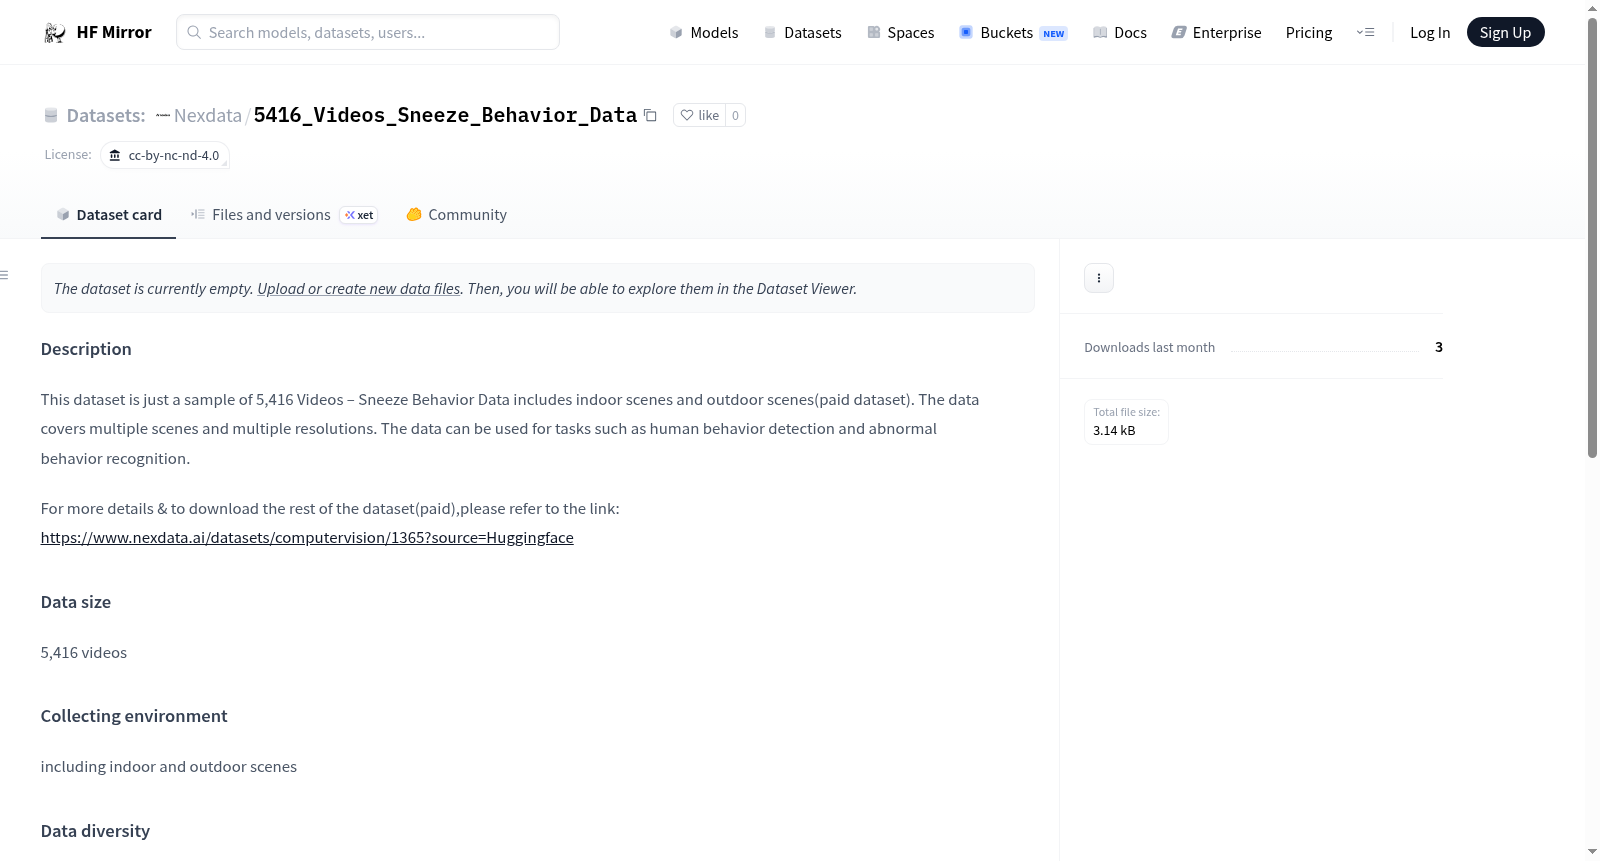Click the Data diversity heading
Image resolution: width=1600 pixels, height=861 pixels.
[x=95, y=831]
